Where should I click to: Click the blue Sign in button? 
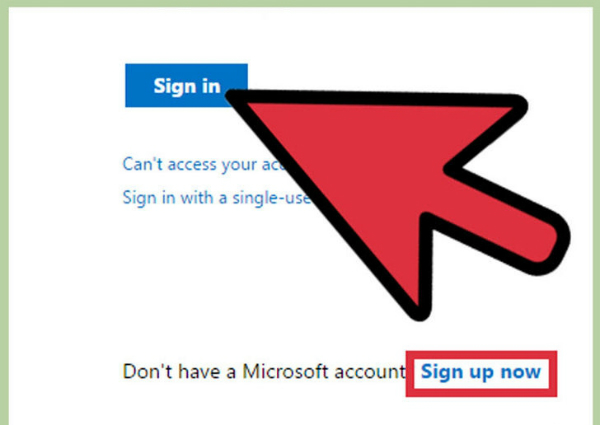coord(186,85)
